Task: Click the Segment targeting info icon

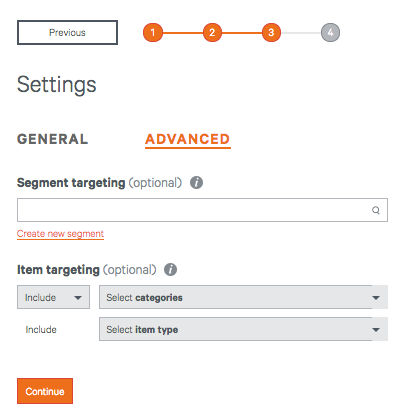Action: pyautogui.click(x=196, y=183)
